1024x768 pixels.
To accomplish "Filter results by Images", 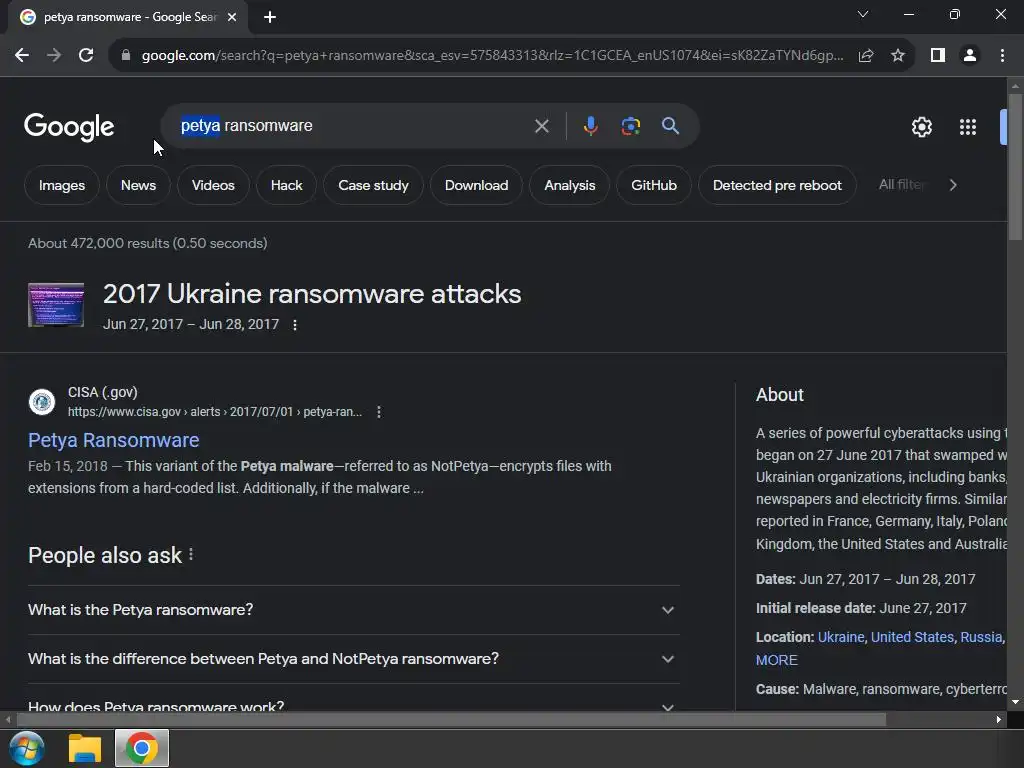I will (62, 185).
